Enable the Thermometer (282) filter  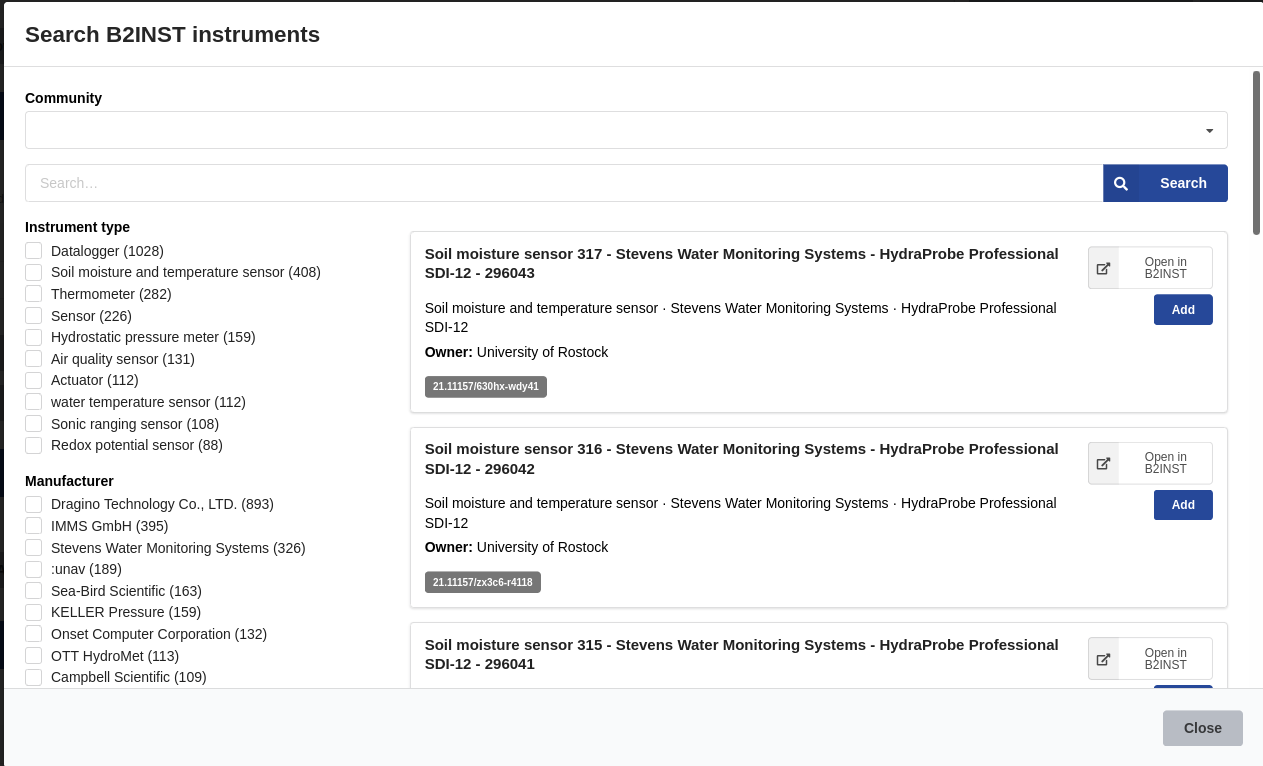tap(34, 294)
